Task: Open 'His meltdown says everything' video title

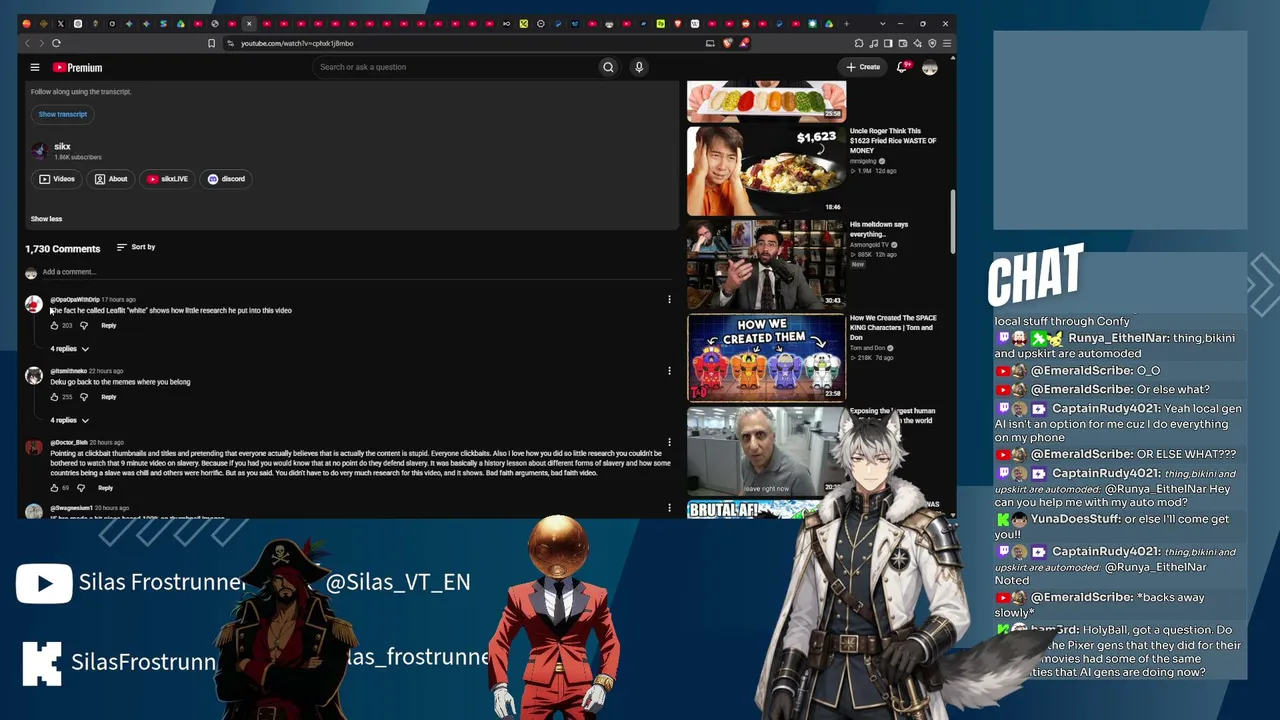Action: pyautogui.click(x=879, y=229)
